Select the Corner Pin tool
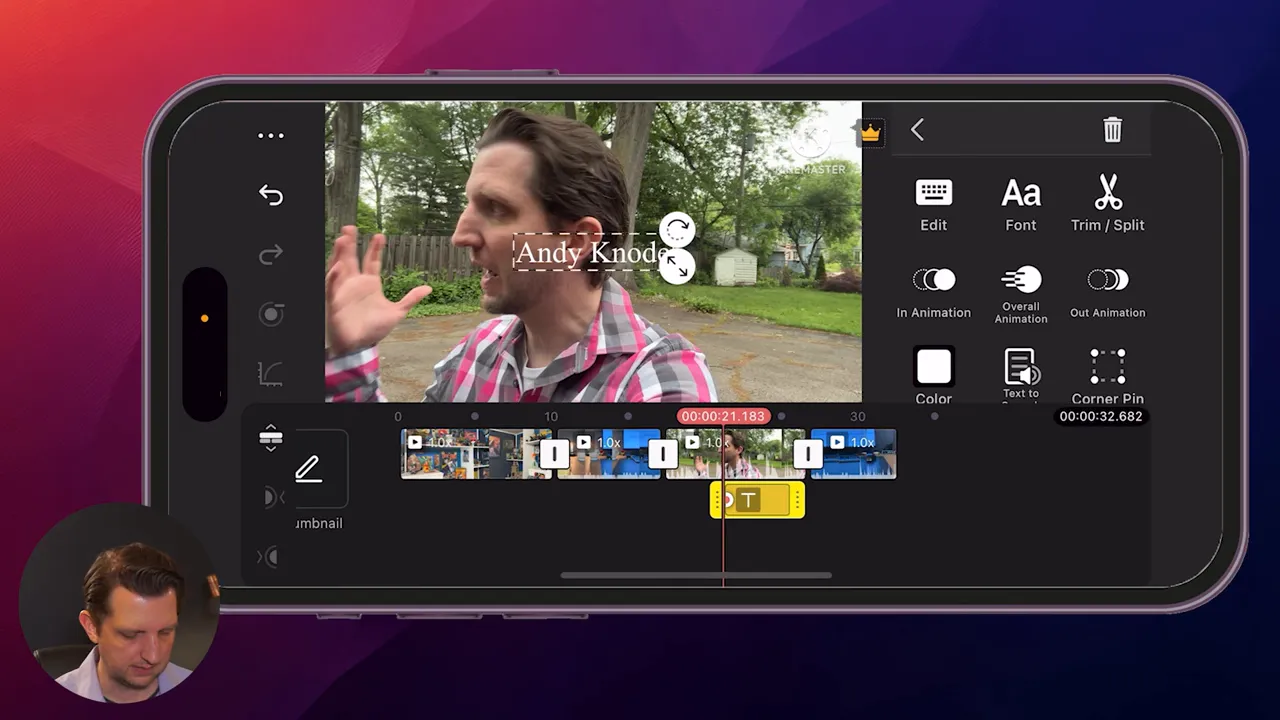The height and width of the screenshot is (720, 1280). tap(1107, 376)
